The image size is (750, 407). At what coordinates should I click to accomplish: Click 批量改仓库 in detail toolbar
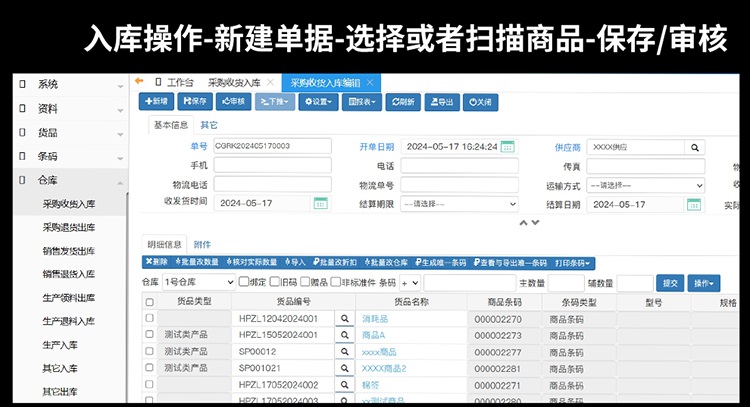(386, 263)
